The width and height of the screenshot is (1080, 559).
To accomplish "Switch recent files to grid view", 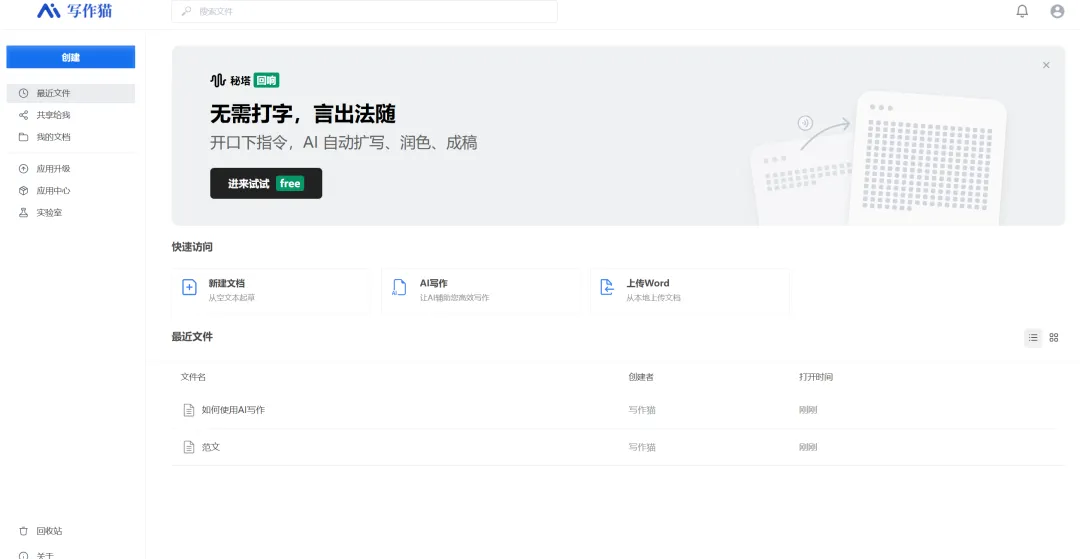I will (x=1054, y=337).
